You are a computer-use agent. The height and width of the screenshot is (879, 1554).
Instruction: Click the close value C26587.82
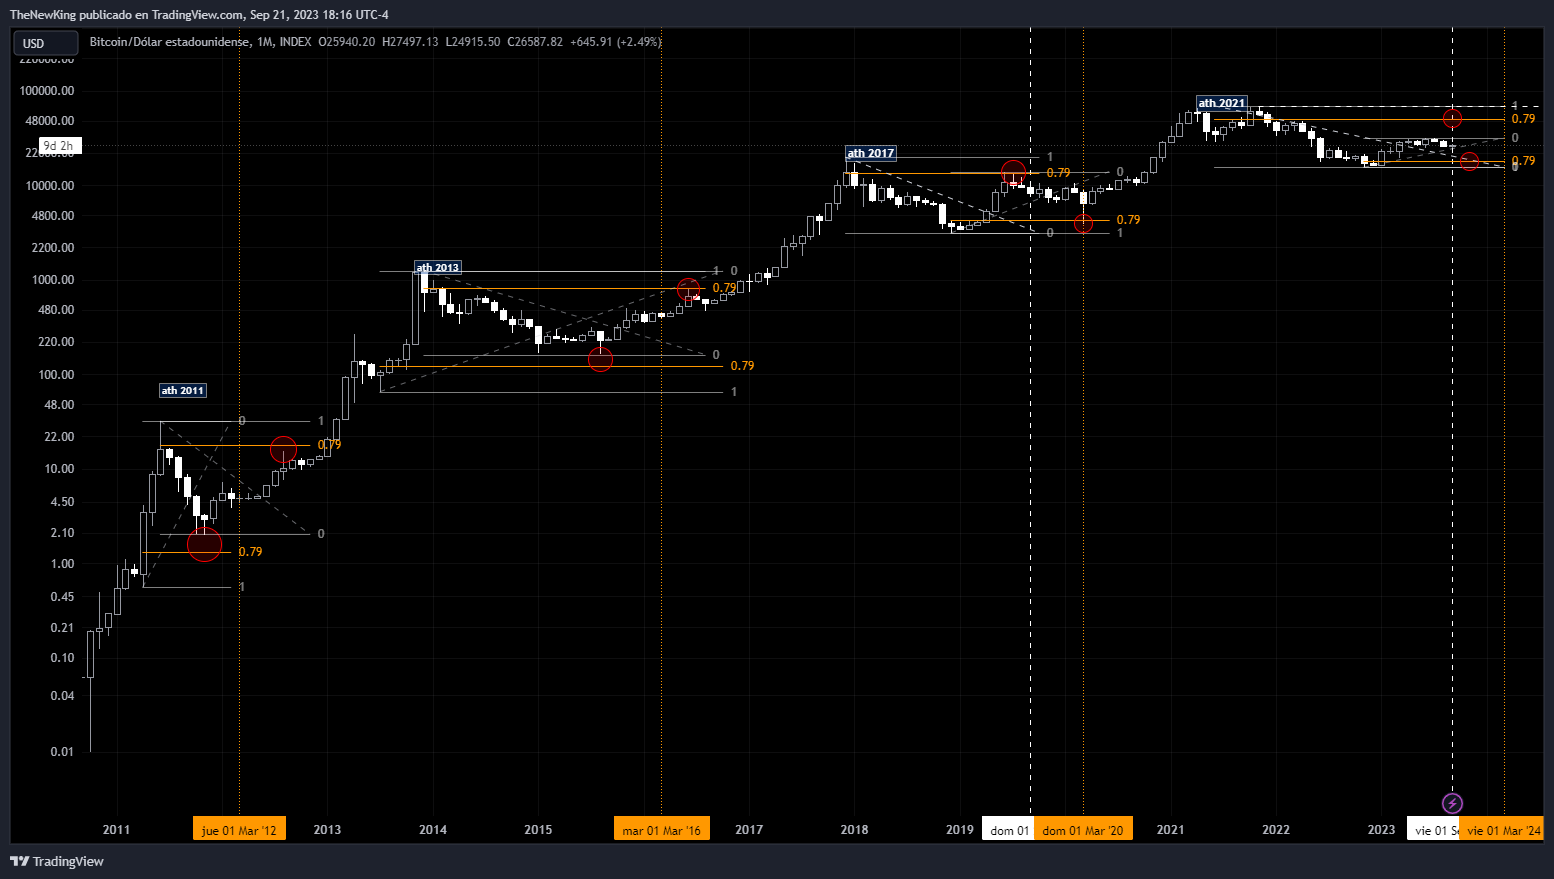click(535, 42)
